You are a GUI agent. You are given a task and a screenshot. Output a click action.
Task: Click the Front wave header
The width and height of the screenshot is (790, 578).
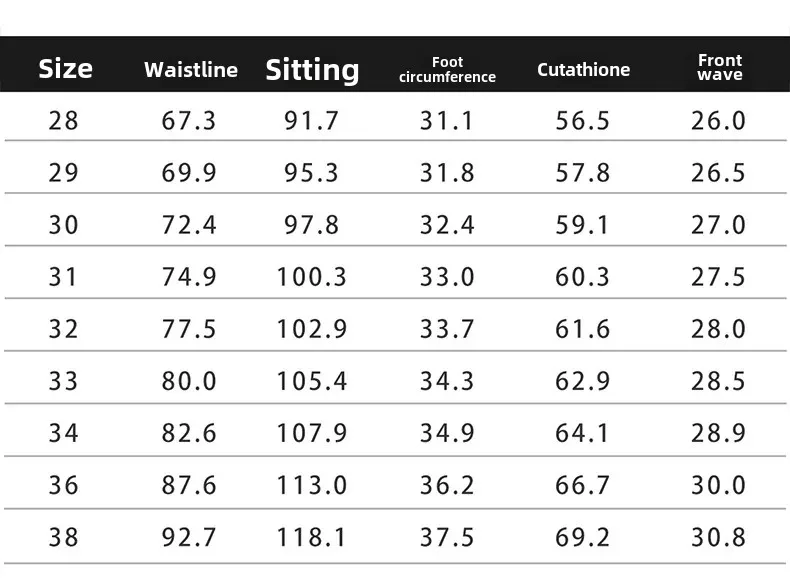719,68
